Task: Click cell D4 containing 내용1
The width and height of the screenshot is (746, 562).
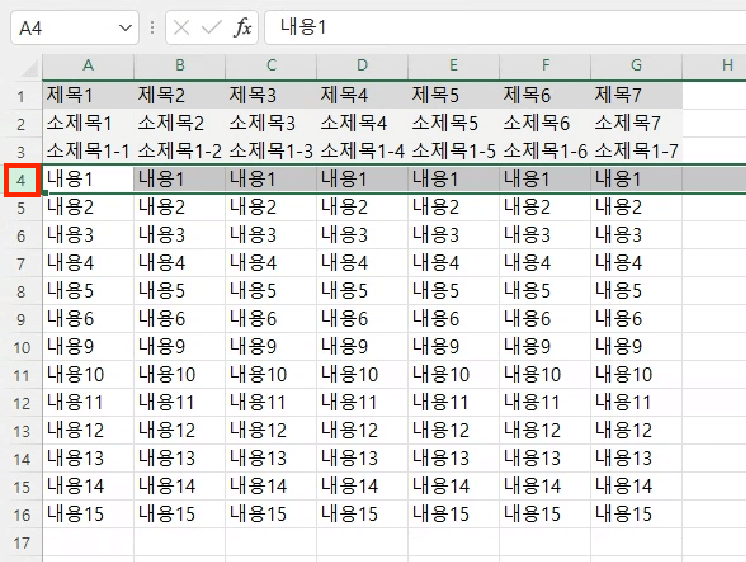Action: (x=362, y=179)
